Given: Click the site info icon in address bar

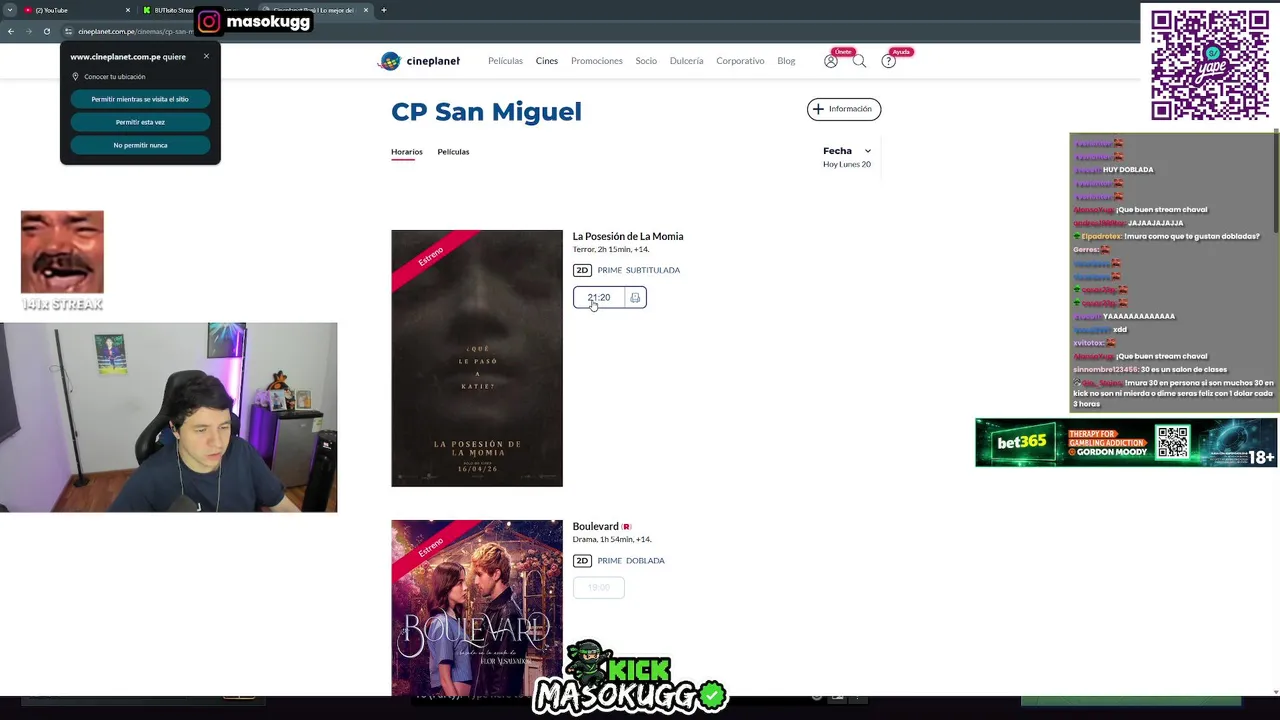Looking at the screenshot, I should (x=68, y=31).
